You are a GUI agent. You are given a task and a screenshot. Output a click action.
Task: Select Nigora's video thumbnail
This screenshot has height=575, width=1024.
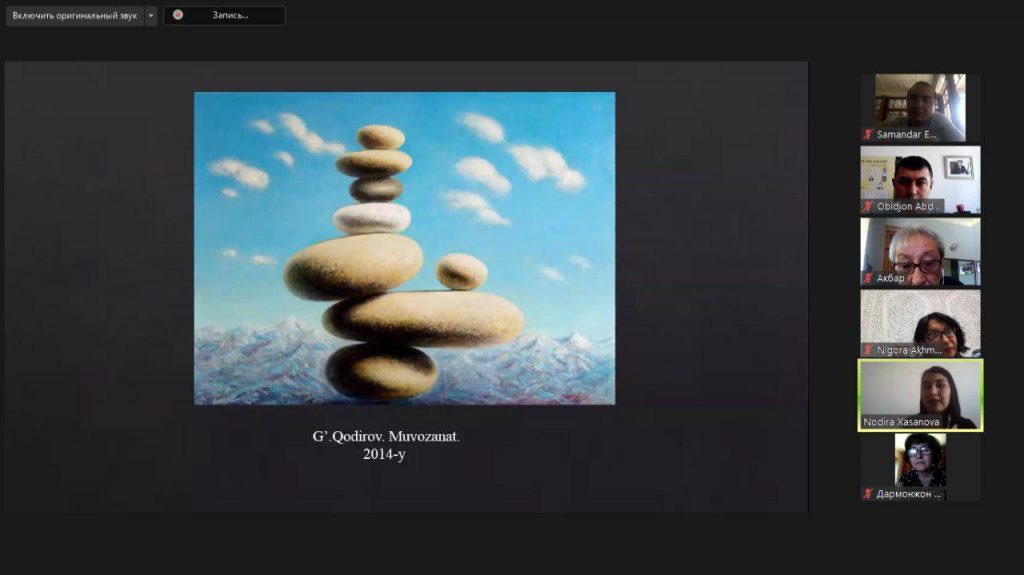click(920, 318)
